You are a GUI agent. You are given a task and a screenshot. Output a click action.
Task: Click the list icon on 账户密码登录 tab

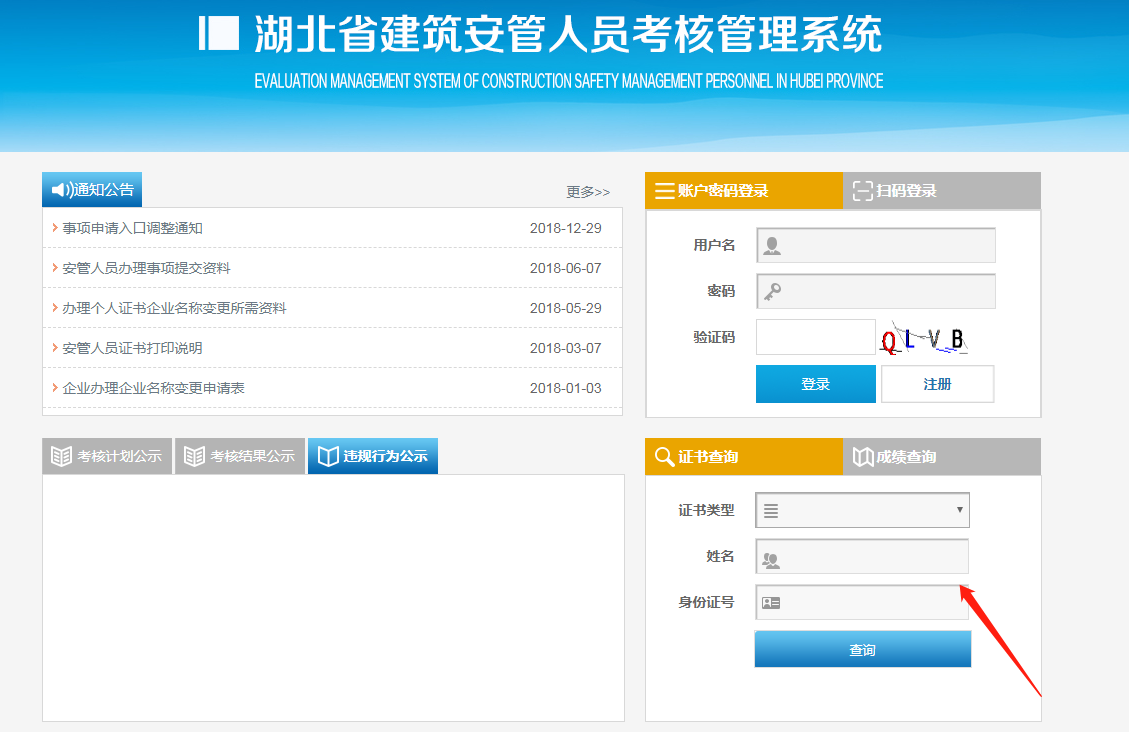[x=667, y=190]
